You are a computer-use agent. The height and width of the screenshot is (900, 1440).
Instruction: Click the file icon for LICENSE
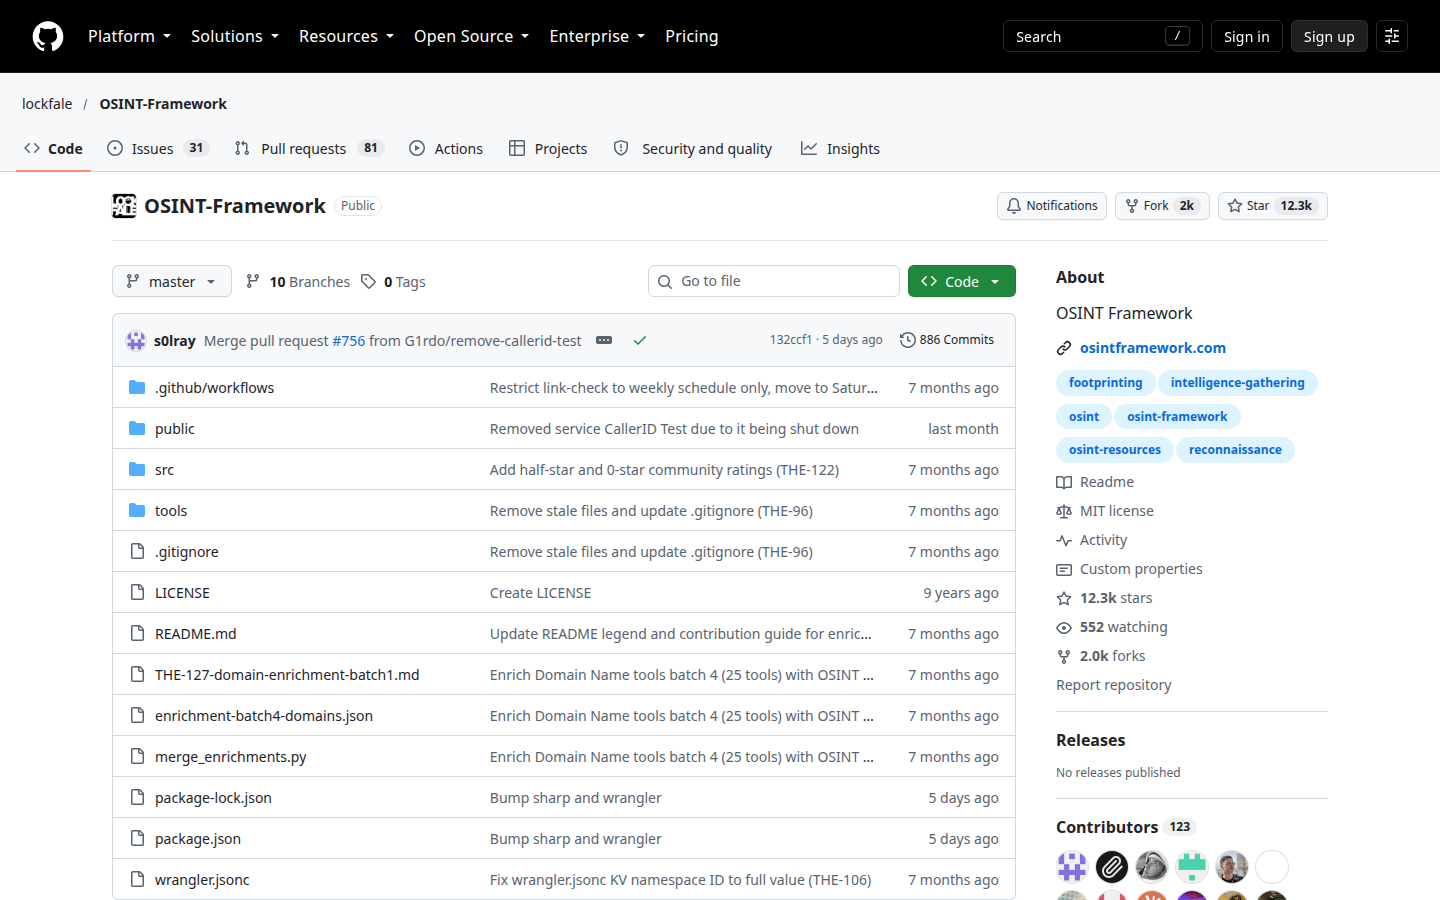coord(137,592)
